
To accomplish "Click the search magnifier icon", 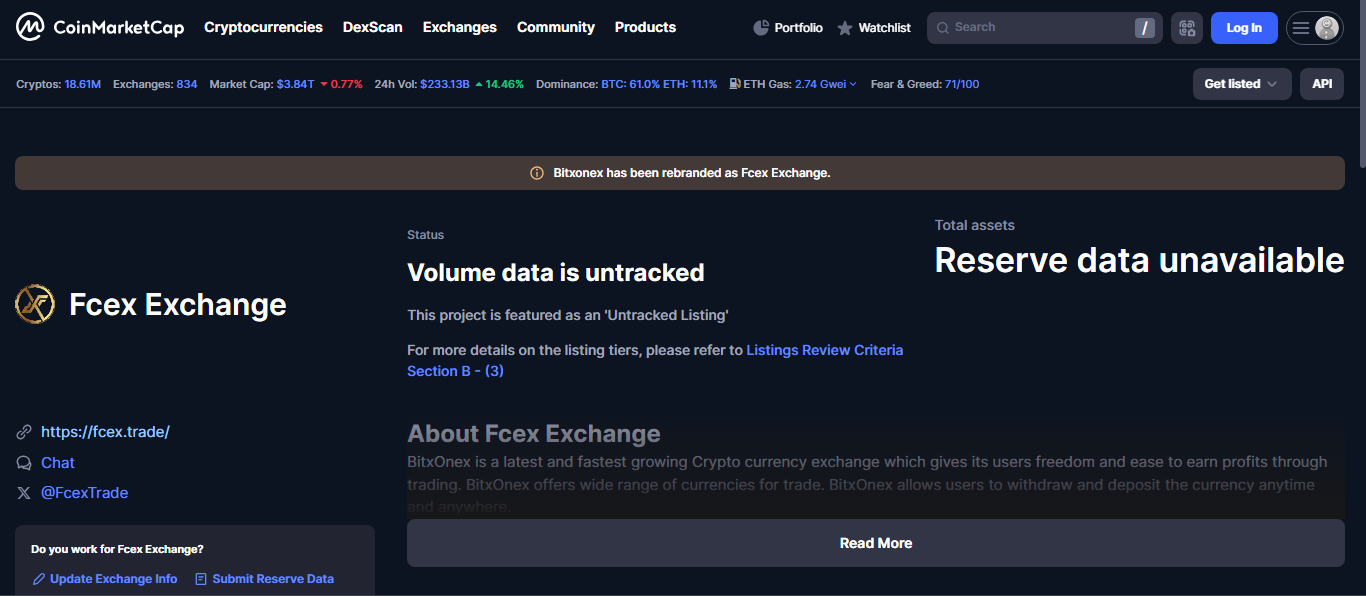I will [x=942, y=28].
